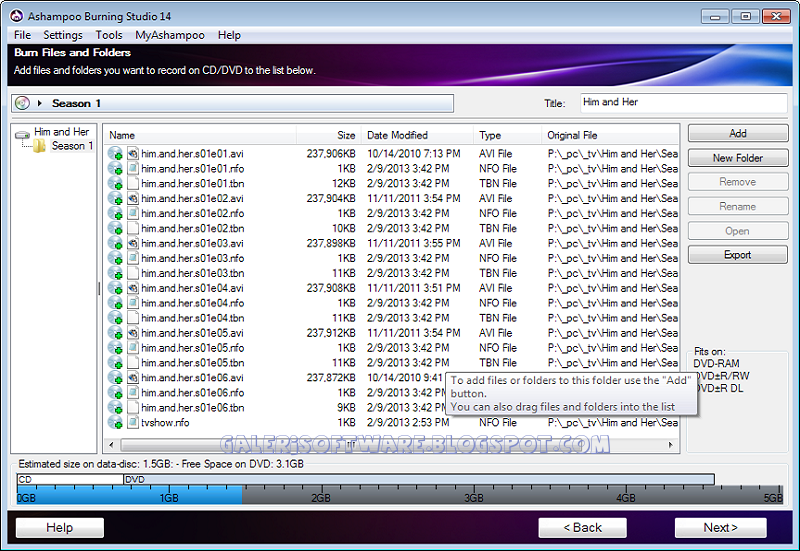Click the disc-add icon for him.and.her.s01e06.nfo

pyautogui.click(x=115, y=393)
